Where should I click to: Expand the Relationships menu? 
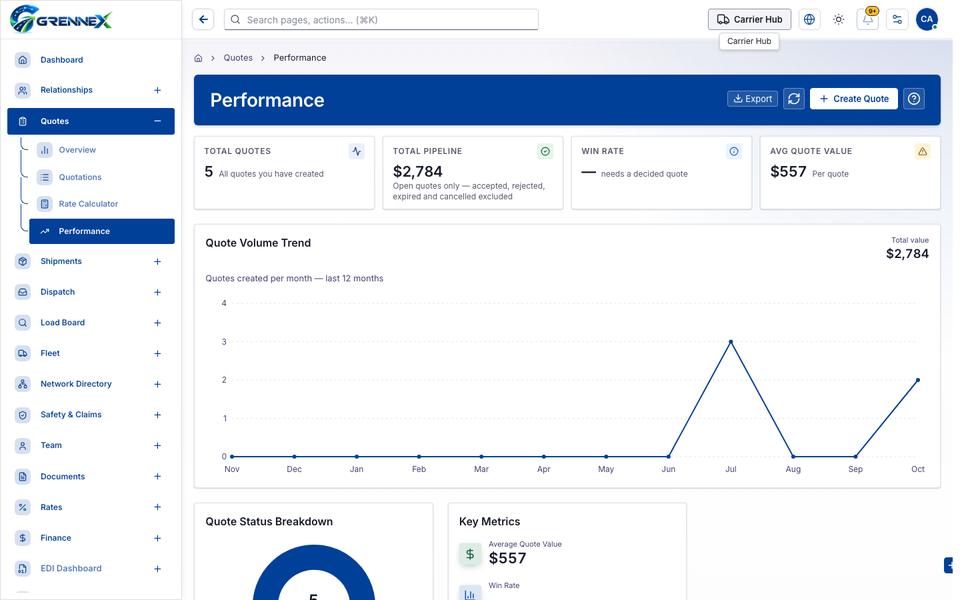point(157,90)
